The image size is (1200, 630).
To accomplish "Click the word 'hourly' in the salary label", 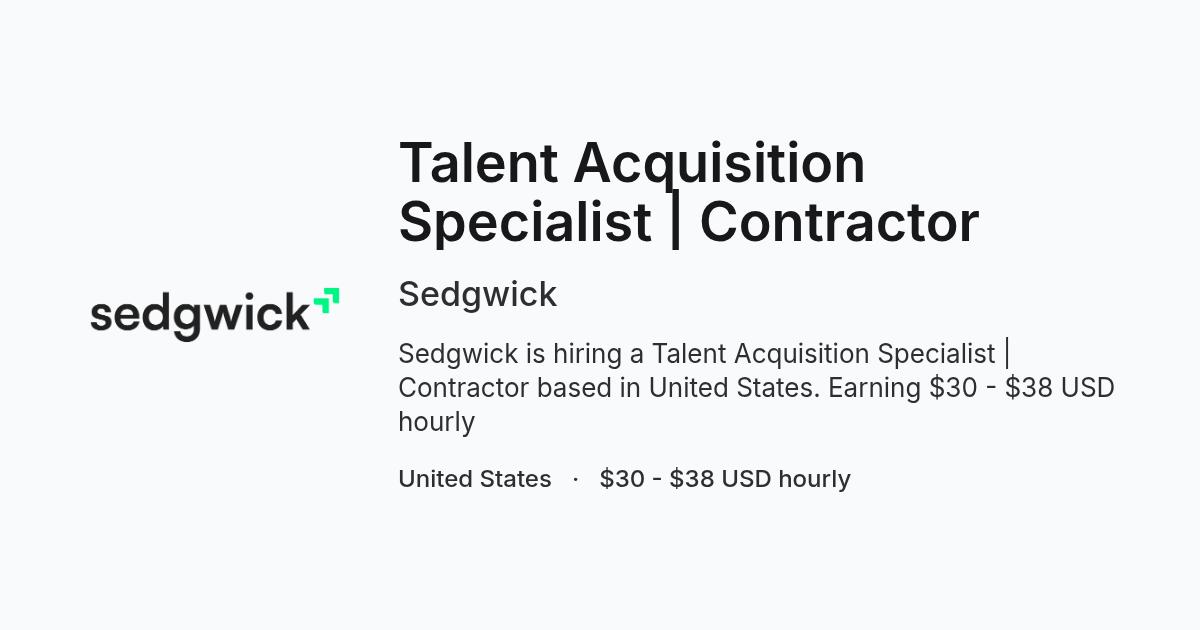I will coord(814,479).
